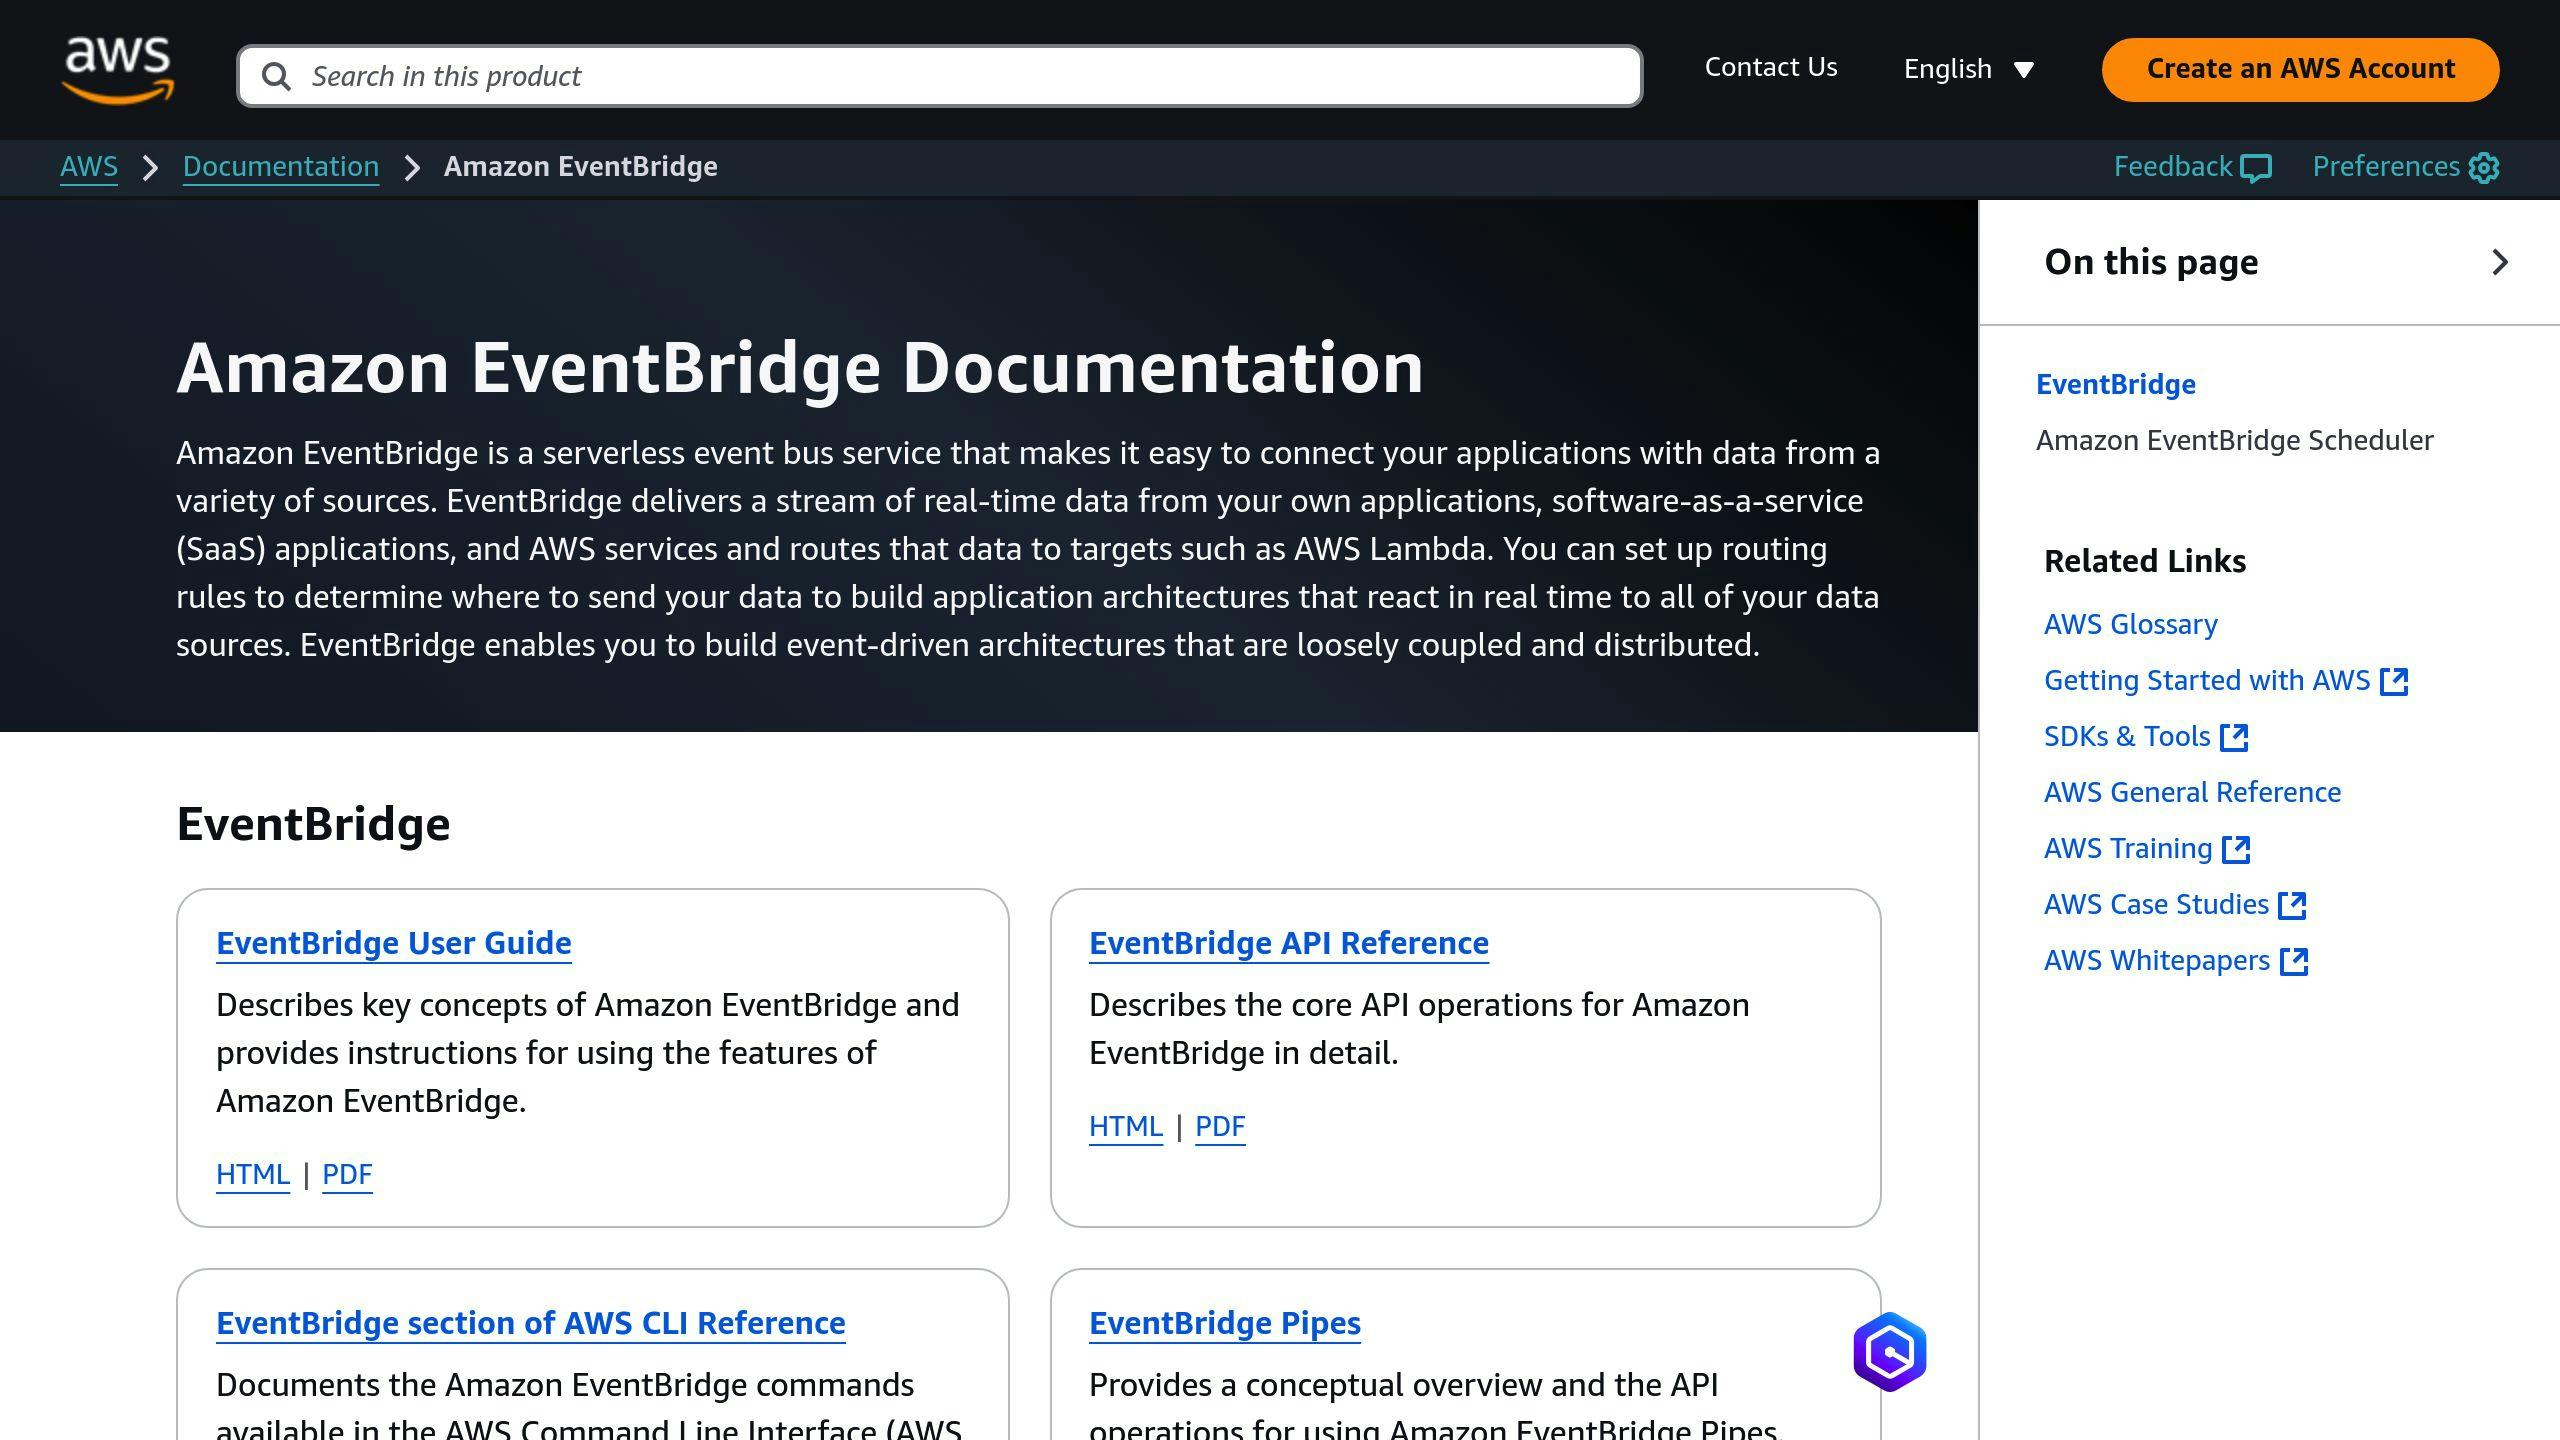Image resolution: width=2560 pixels, height=1440 pixels.
Task: Click Amazon EventBridge breadcrumb text
Action: pos(581,167)
